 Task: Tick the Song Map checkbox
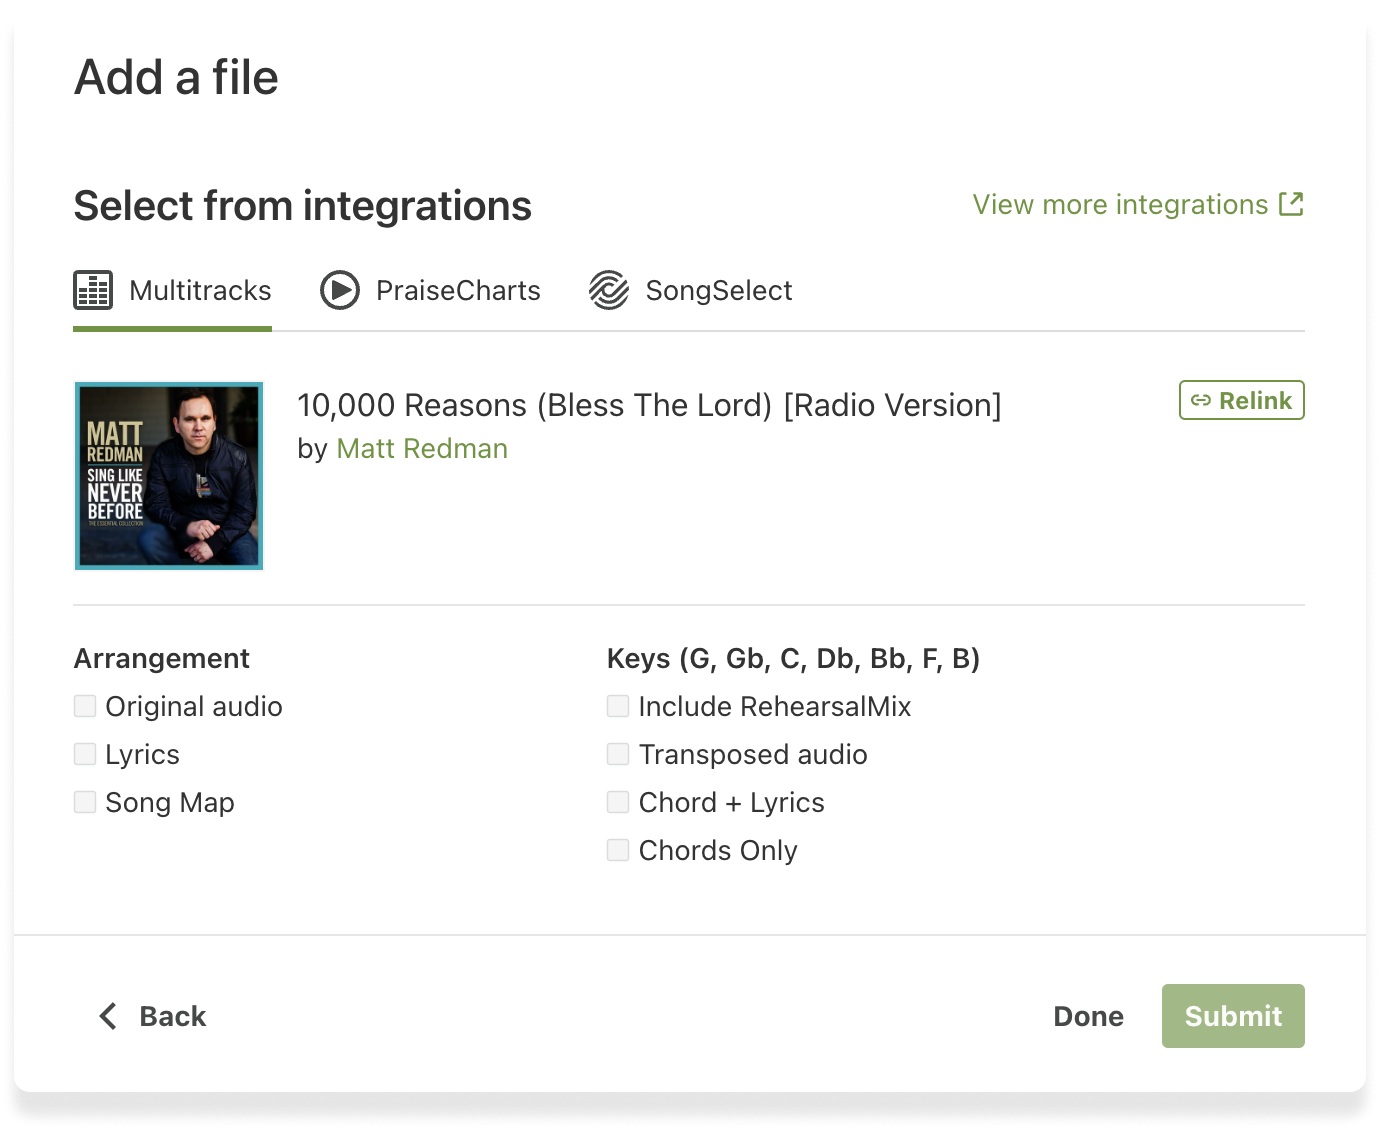85,803
